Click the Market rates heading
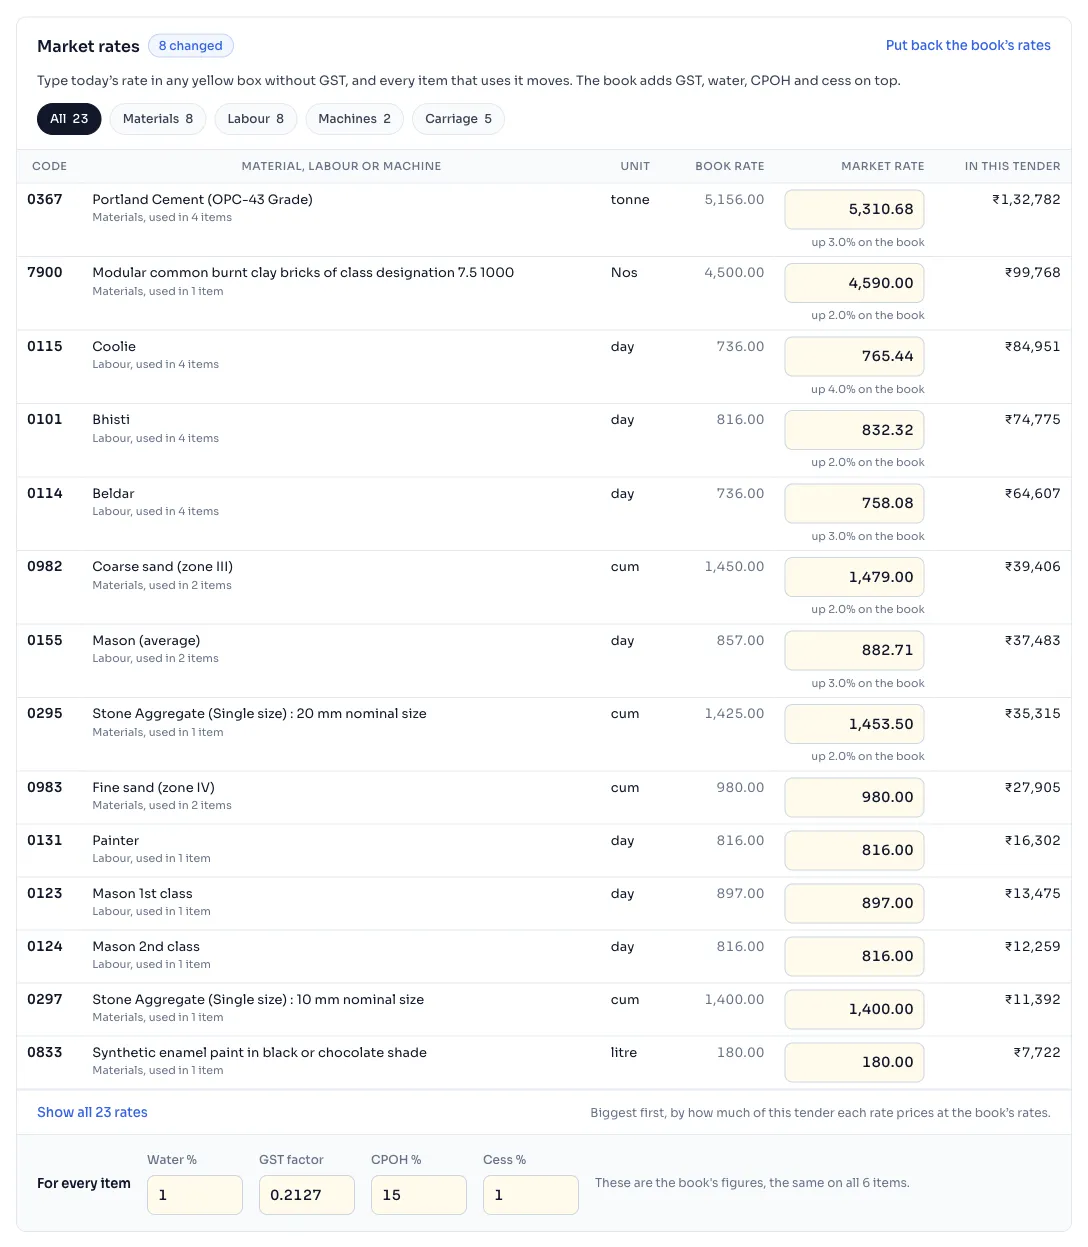This screenshot has width=1088, height=1247. 88,46
